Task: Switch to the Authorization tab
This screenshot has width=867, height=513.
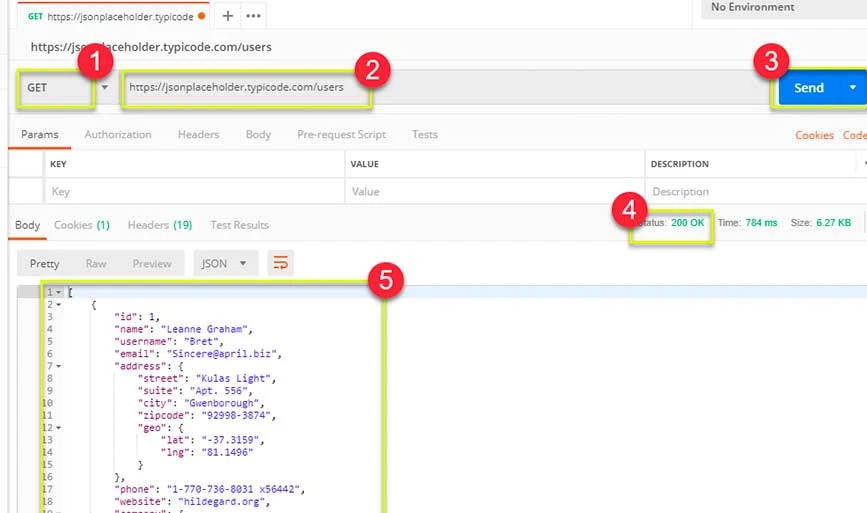Action: click(118, 134)
